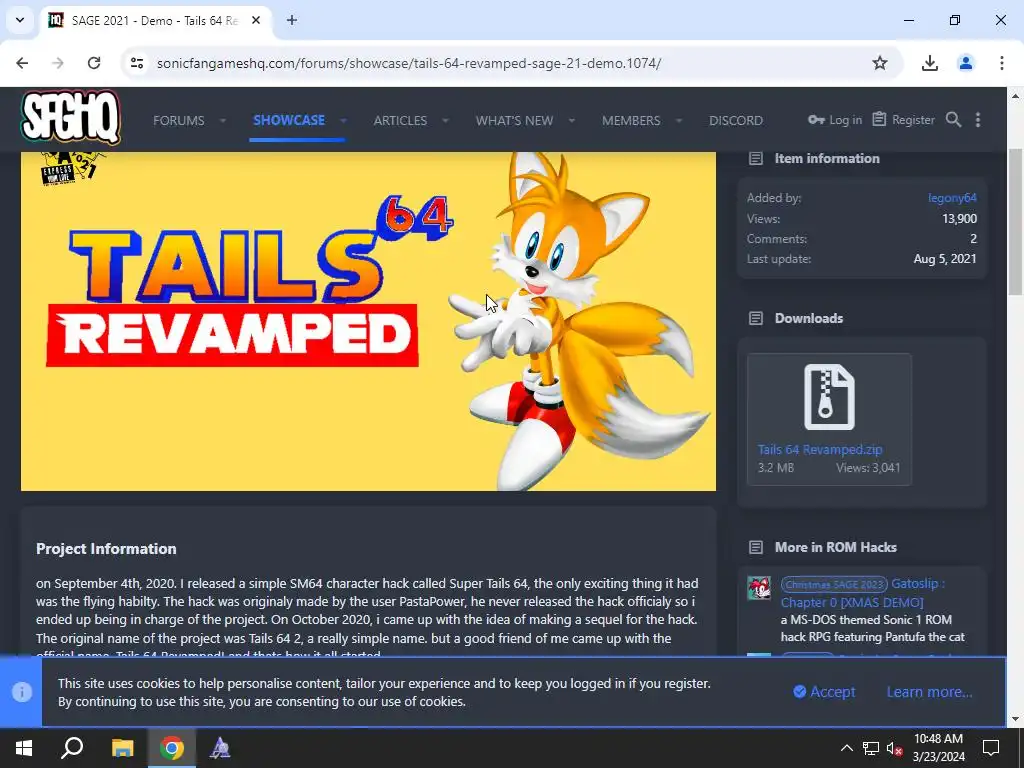This screenshot has height=768, width=1024.
Task: Open Chrome's three-dot menu
Action: [1002, 63]
